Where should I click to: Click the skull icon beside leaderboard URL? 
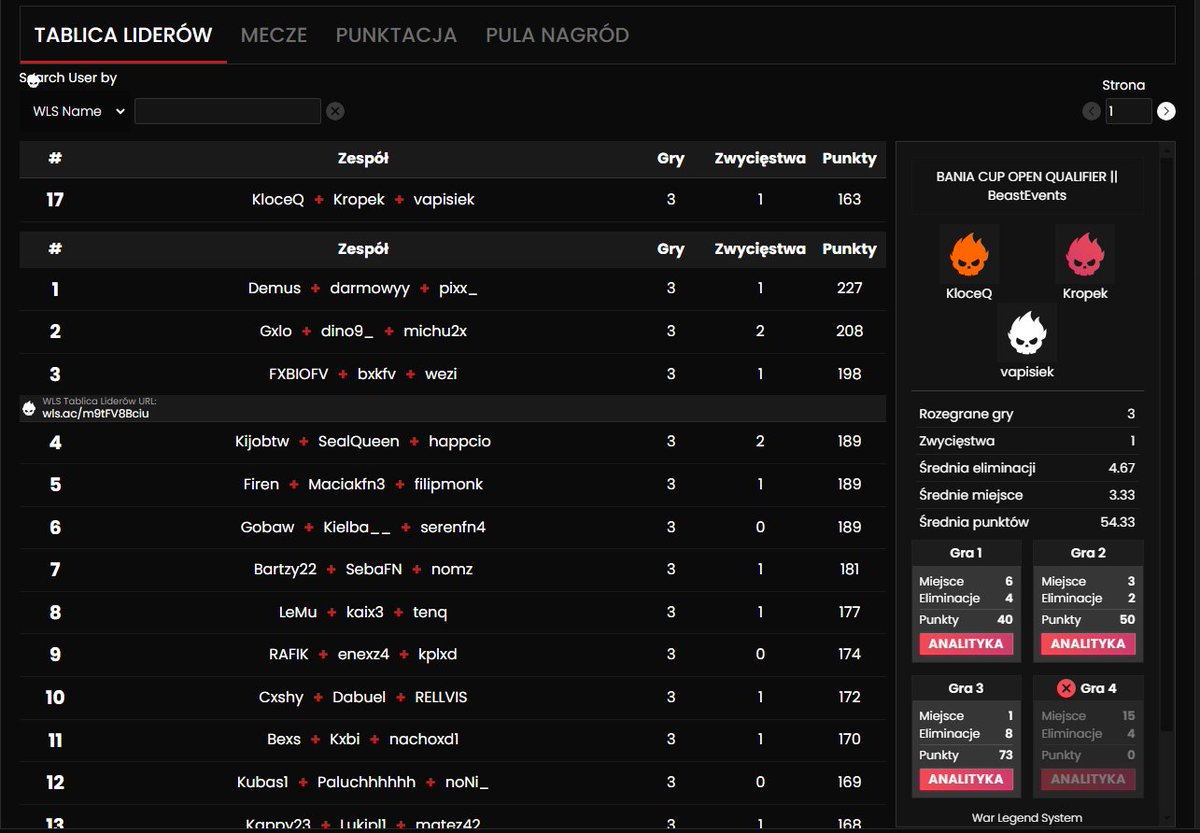29,408
